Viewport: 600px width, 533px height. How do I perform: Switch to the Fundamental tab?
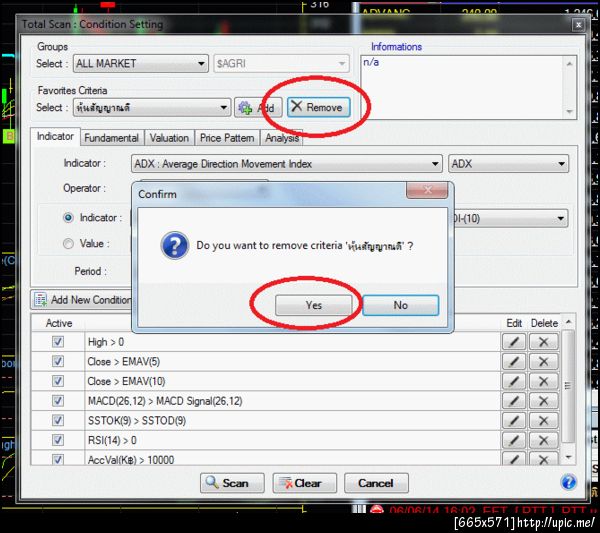click(112, 138)
